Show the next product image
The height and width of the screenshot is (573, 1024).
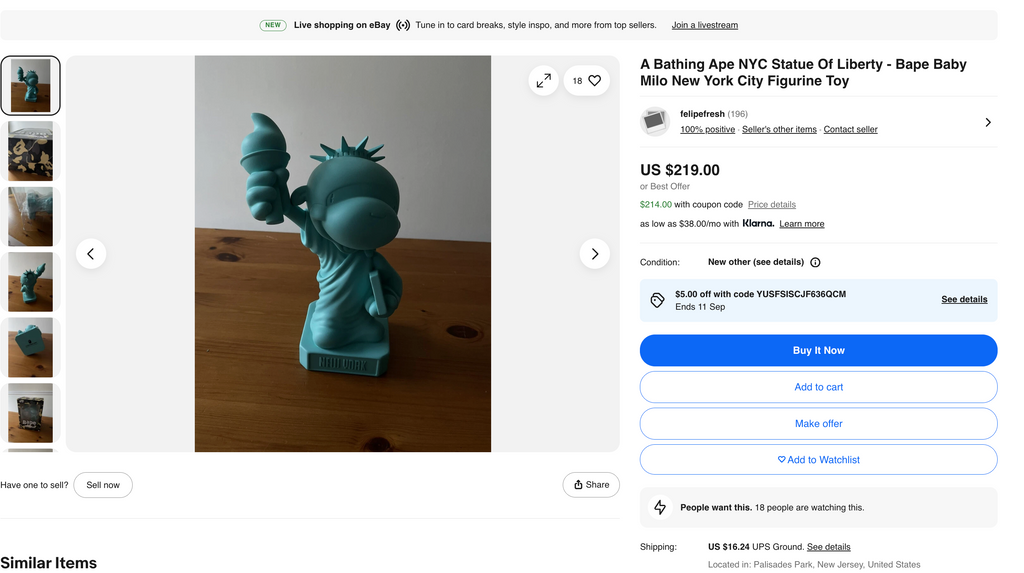pyautogui.click(x=594, y=254)
